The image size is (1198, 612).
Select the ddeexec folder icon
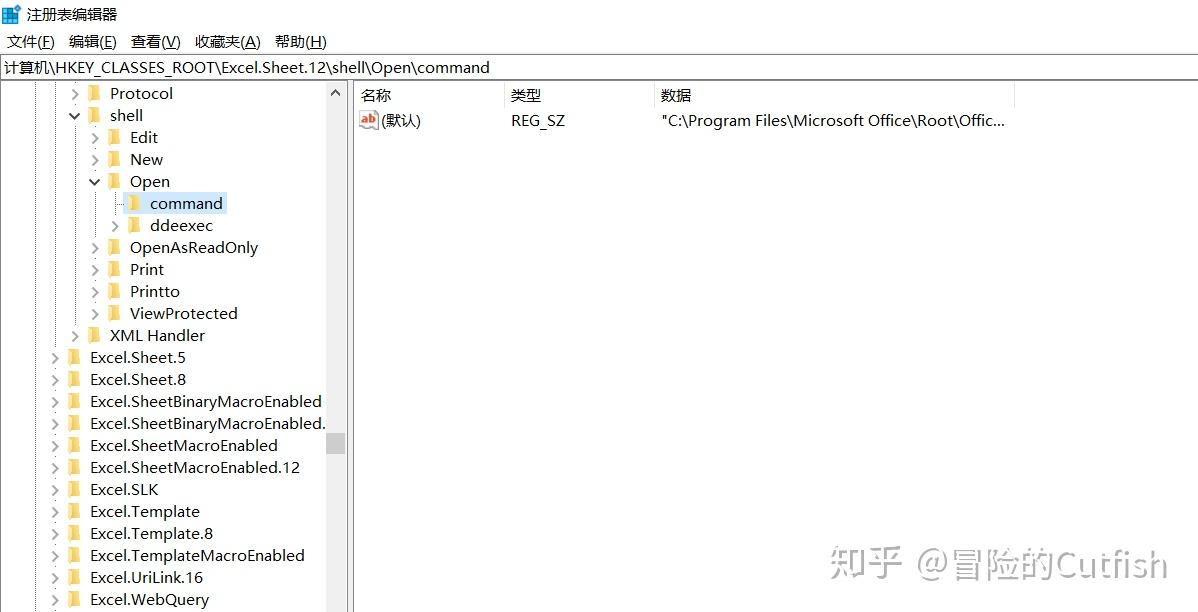pos(134,225)
